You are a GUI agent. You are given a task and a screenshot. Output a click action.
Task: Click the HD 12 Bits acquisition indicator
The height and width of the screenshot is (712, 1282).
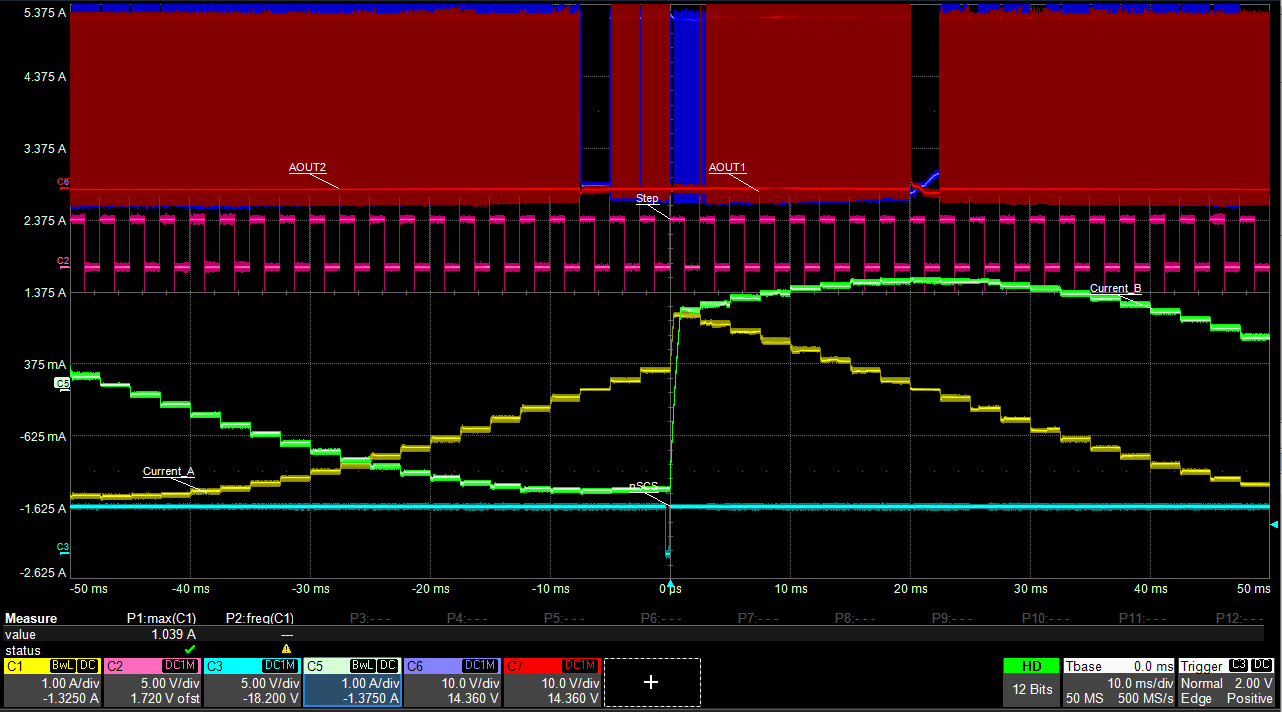1031,673
